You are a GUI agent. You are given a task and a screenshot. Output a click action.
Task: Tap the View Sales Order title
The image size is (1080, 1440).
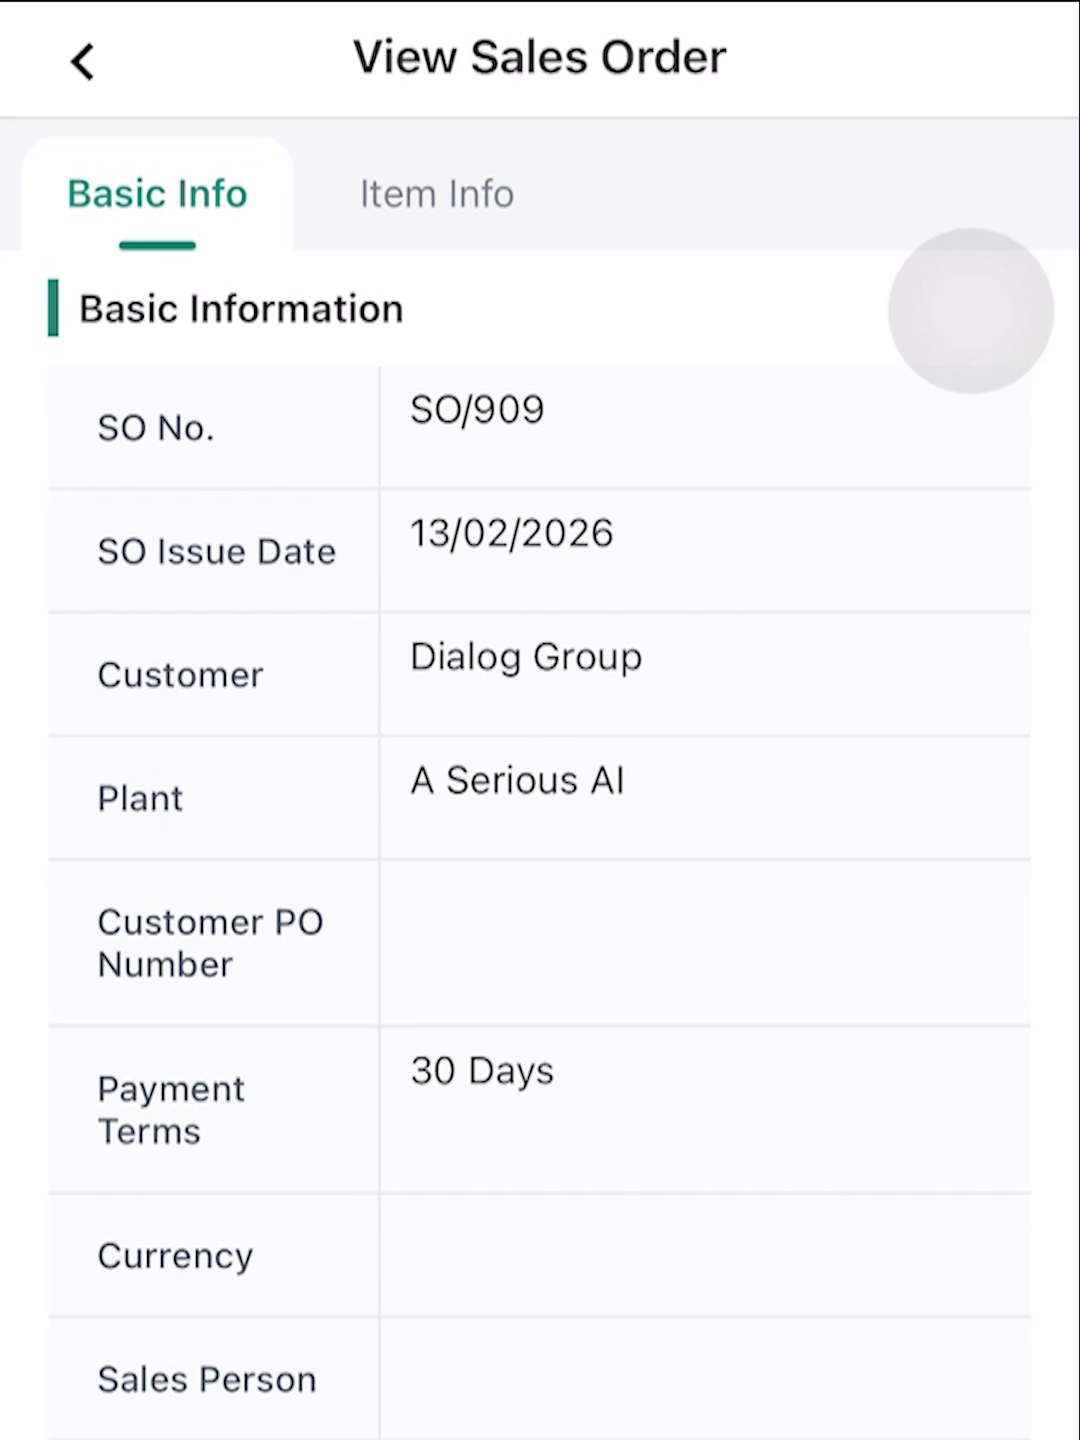click(x=540, y=57)
